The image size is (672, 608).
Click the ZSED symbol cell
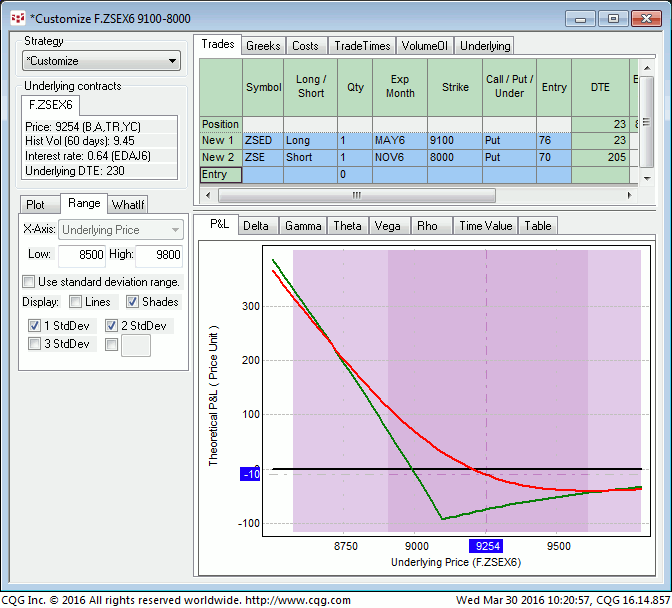click(x=263, y=141)
